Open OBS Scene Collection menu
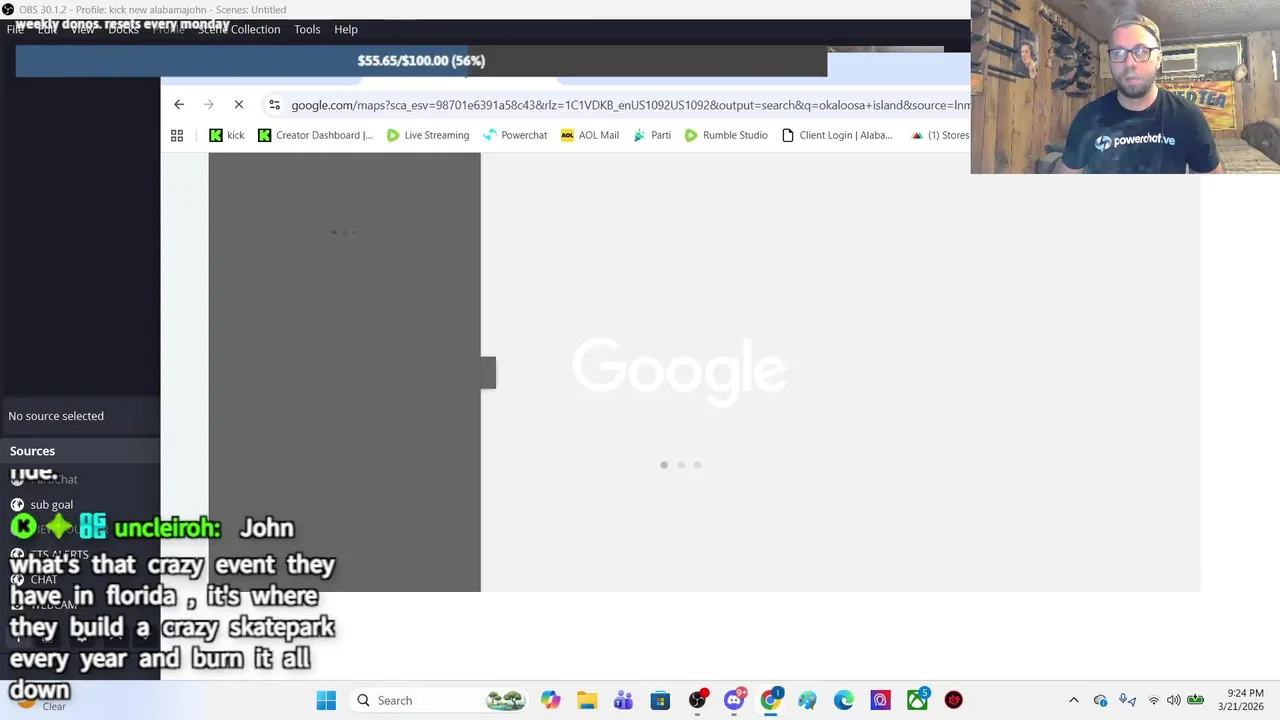This screenshot has height=720, width=1280. pos(239,29)
